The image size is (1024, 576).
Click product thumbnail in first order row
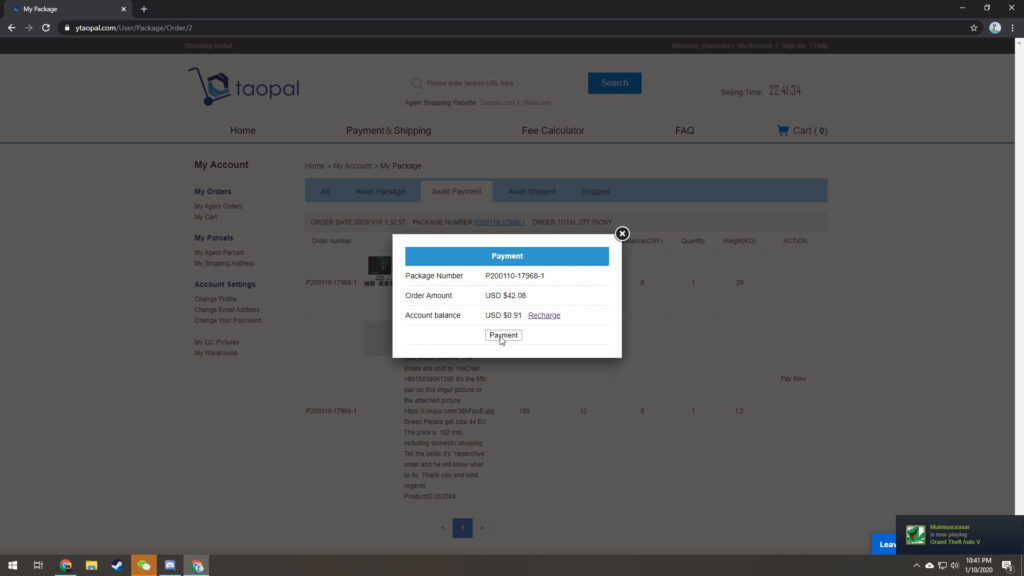pyautogui.click(x=379, y=271)
